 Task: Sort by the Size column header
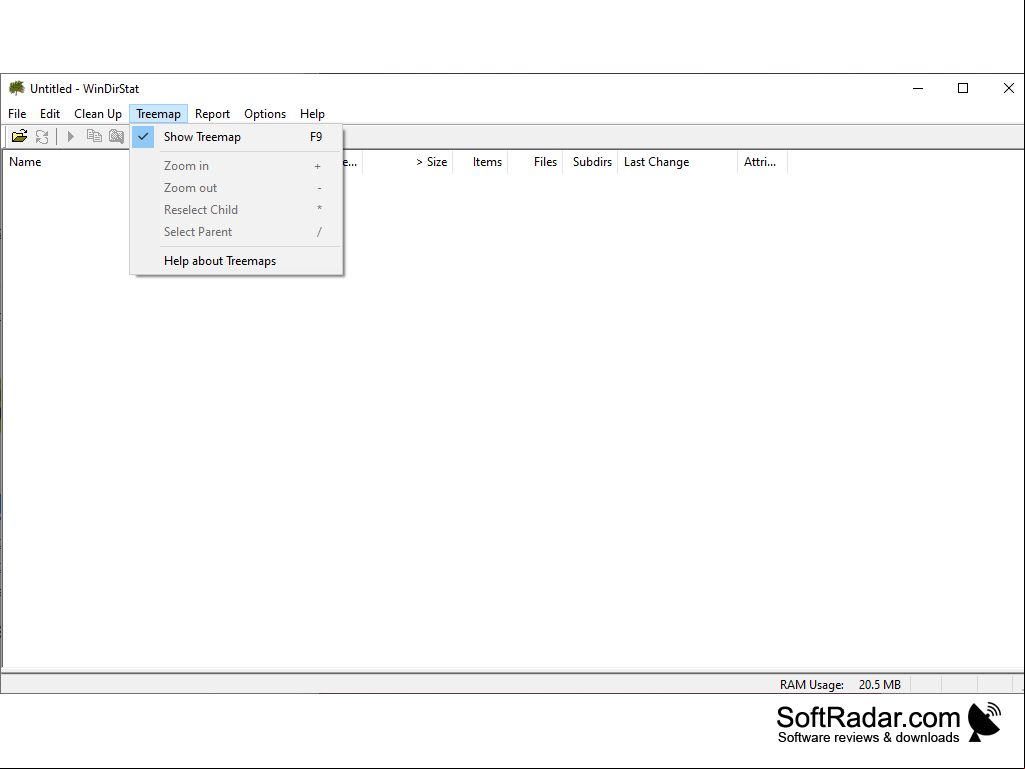407,162
